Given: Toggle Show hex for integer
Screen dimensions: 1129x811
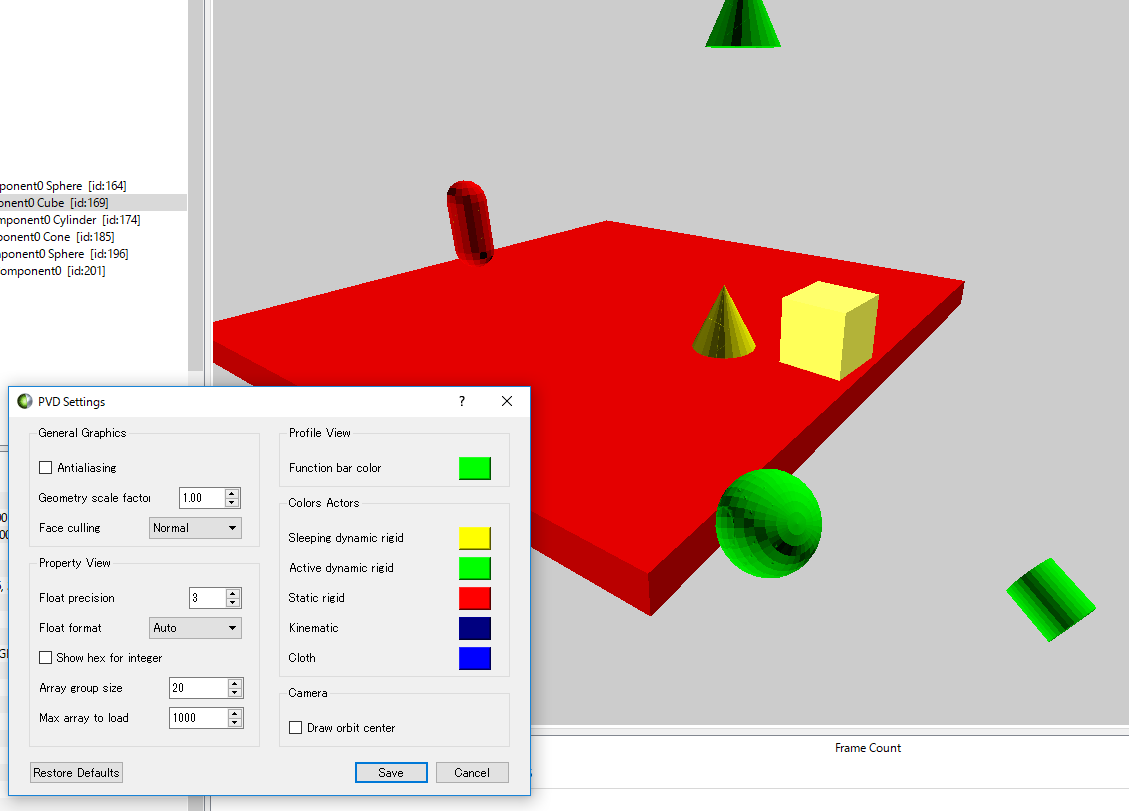Looking at the screenshot, I should click(45, 658).
